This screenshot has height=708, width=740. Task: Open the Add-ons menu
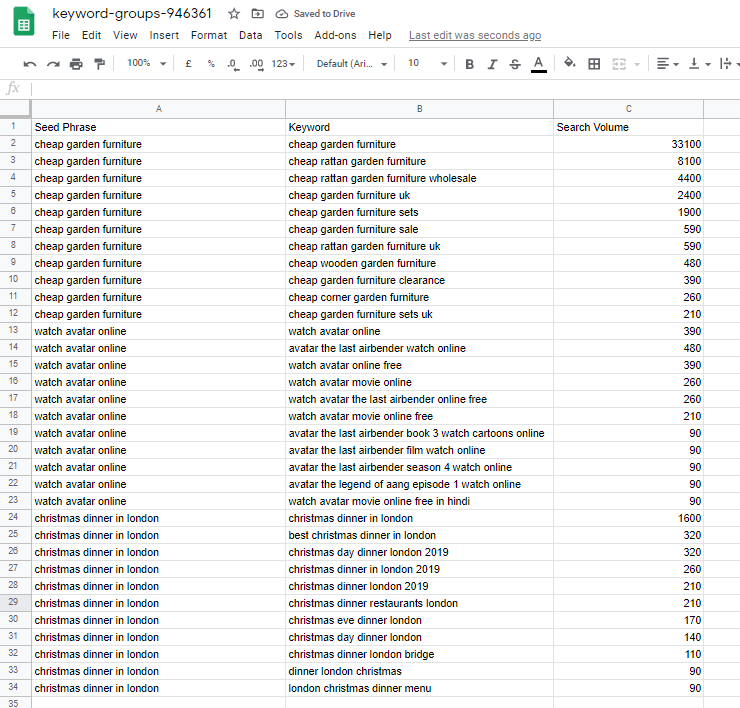pyautogui.click(x=335, y=35)
